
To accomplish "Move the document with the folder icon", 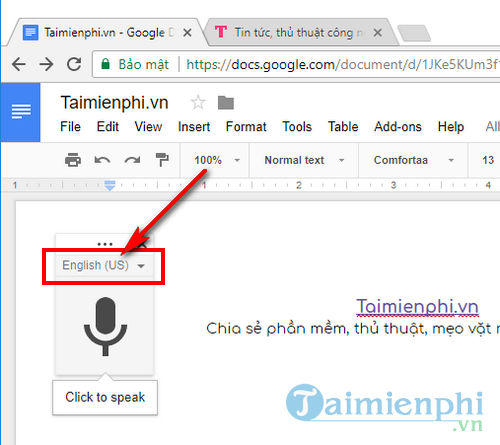I will [226, 103].
